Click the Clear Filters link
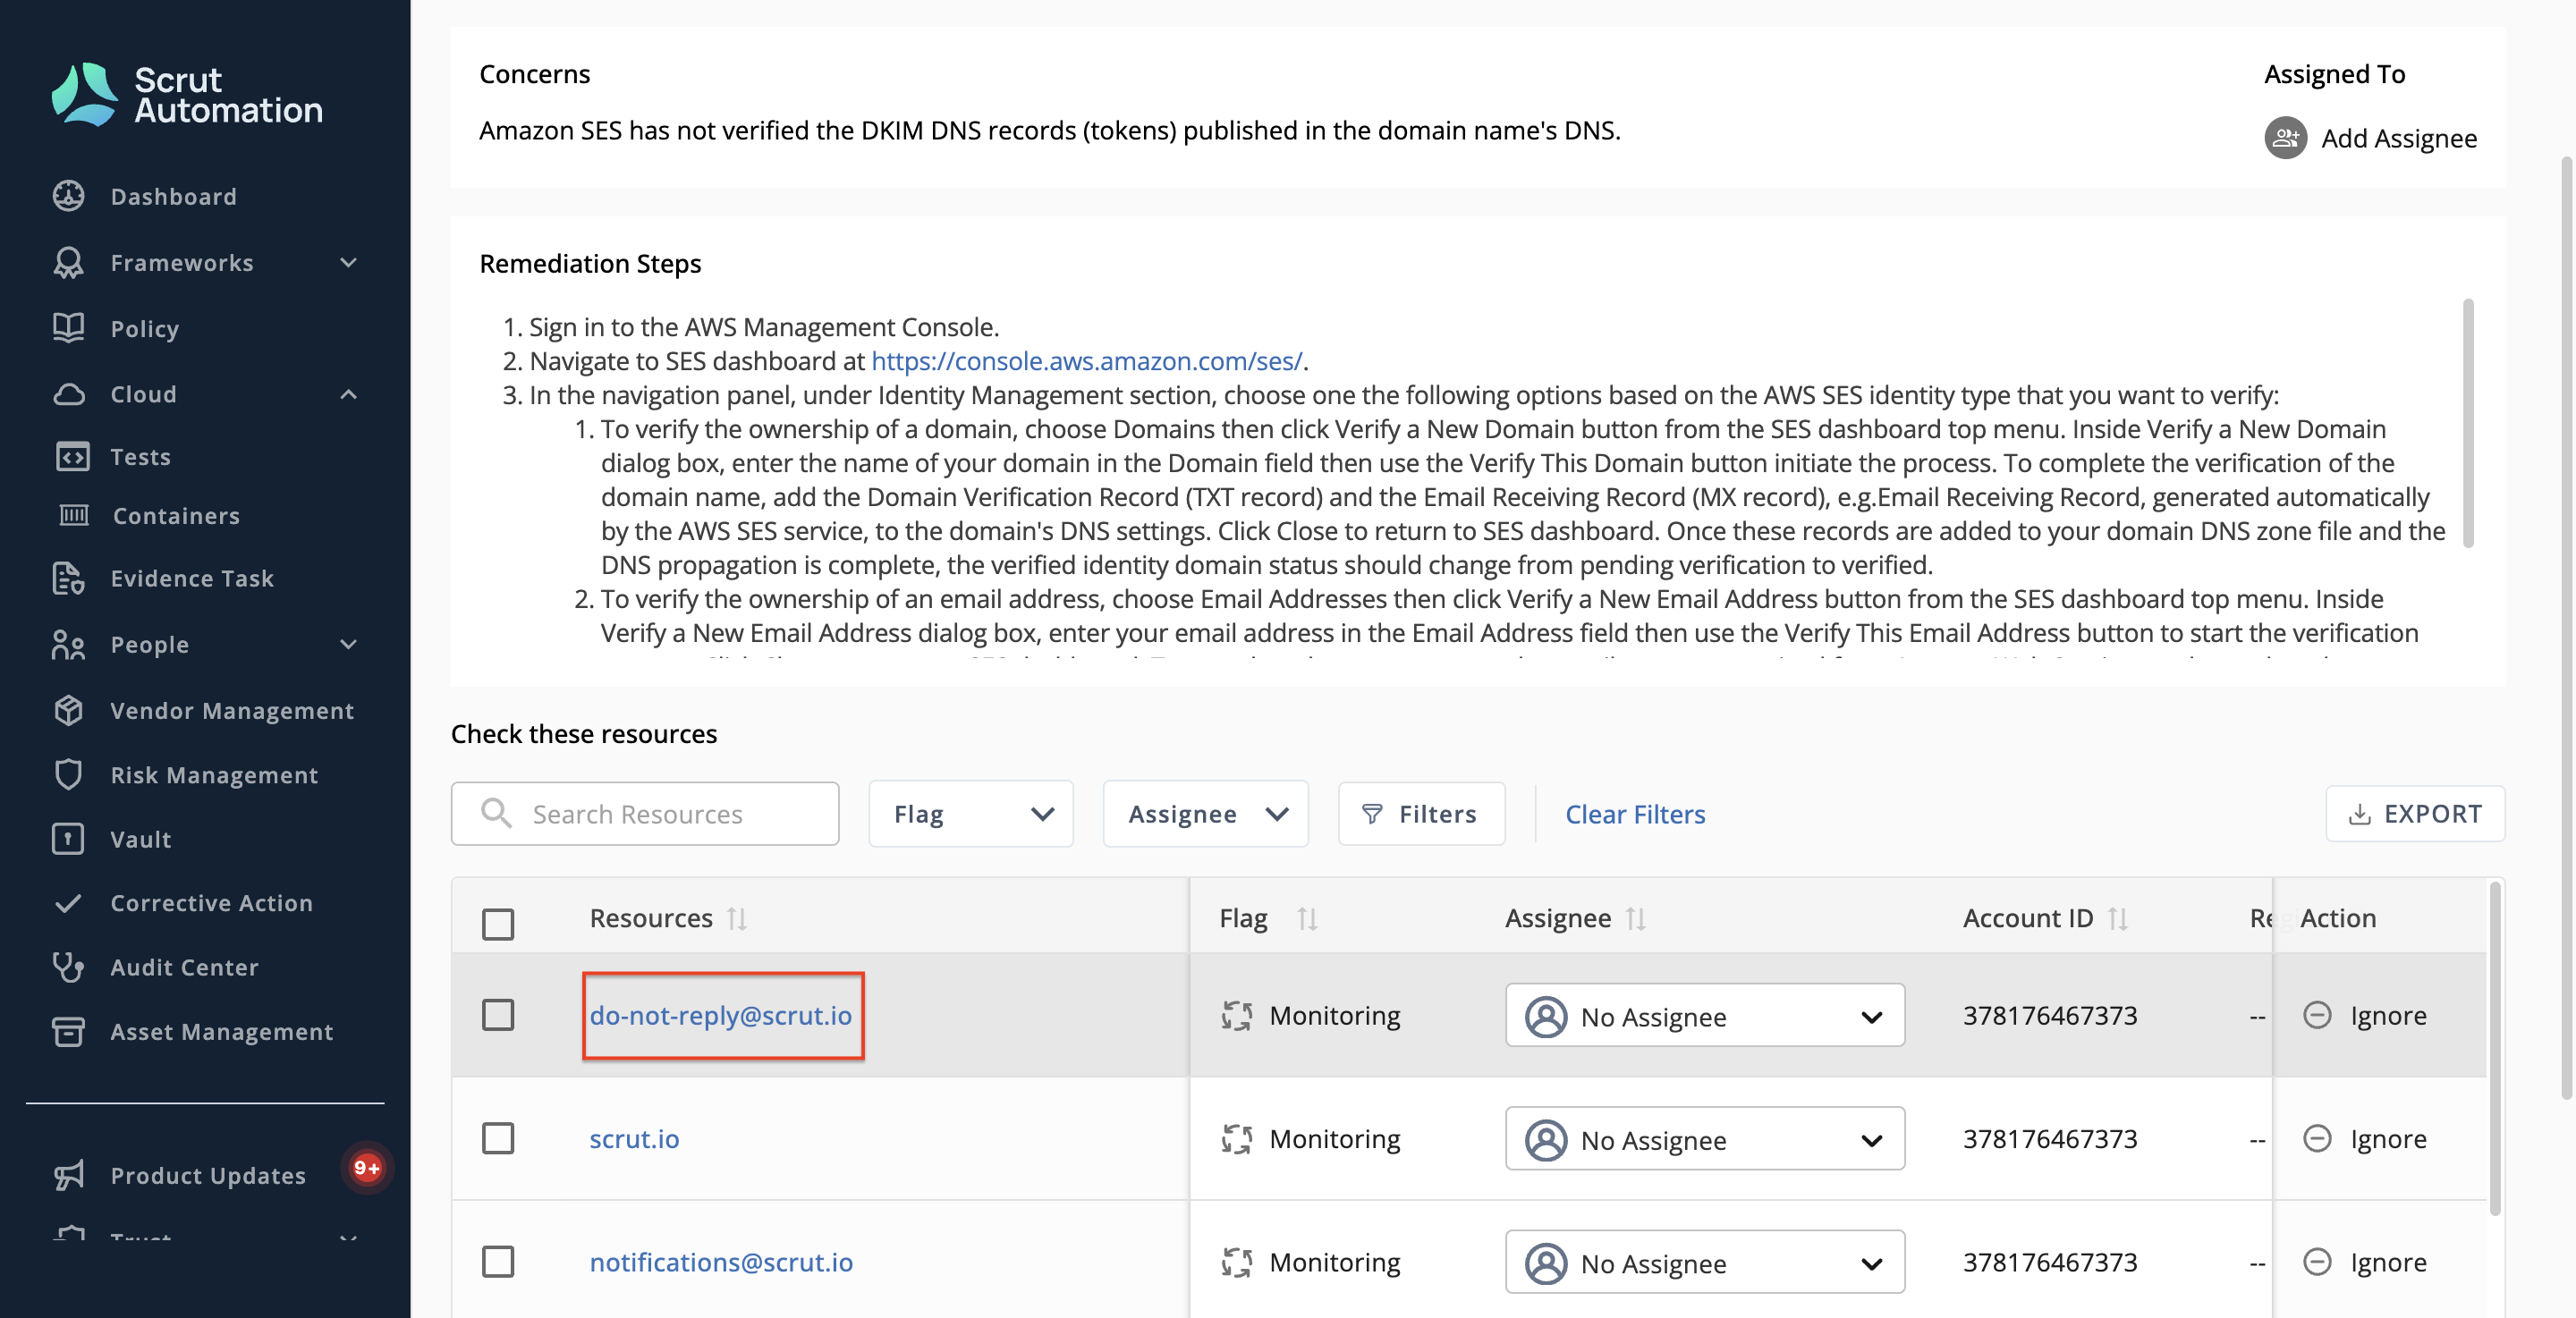 pos(1635,814)
